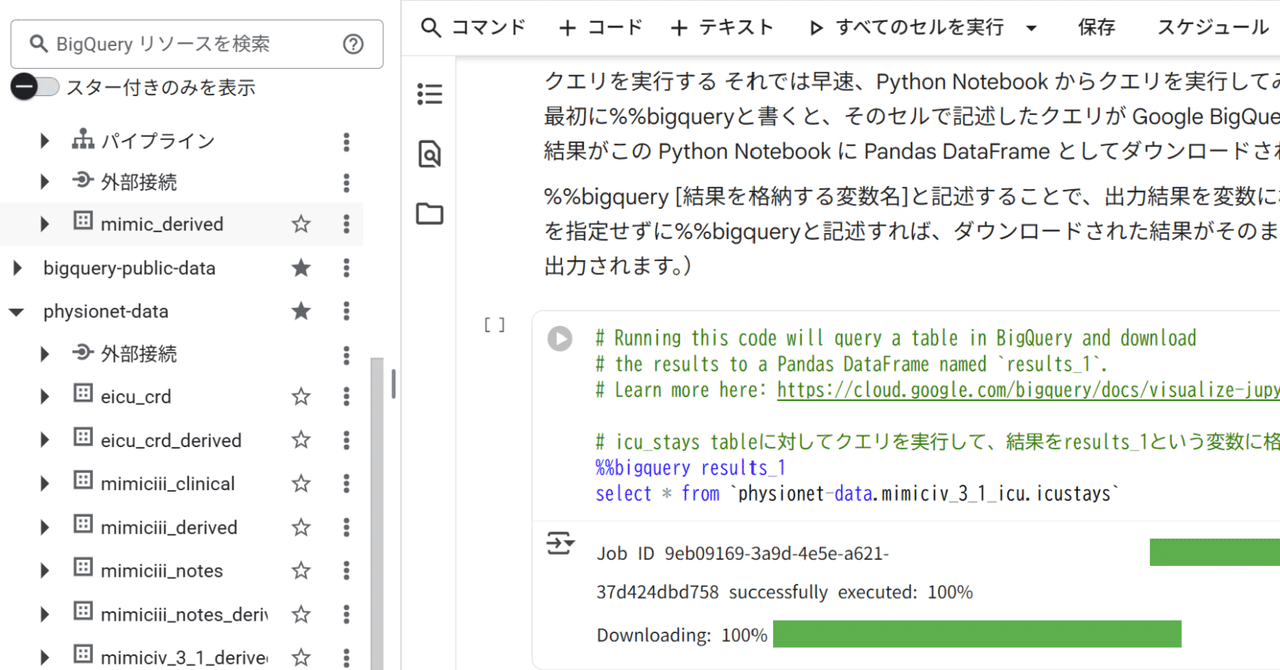The image size is (1280, 670).
Task: Open the three-dot menu for パイプライン
Action: pos(345,141)
